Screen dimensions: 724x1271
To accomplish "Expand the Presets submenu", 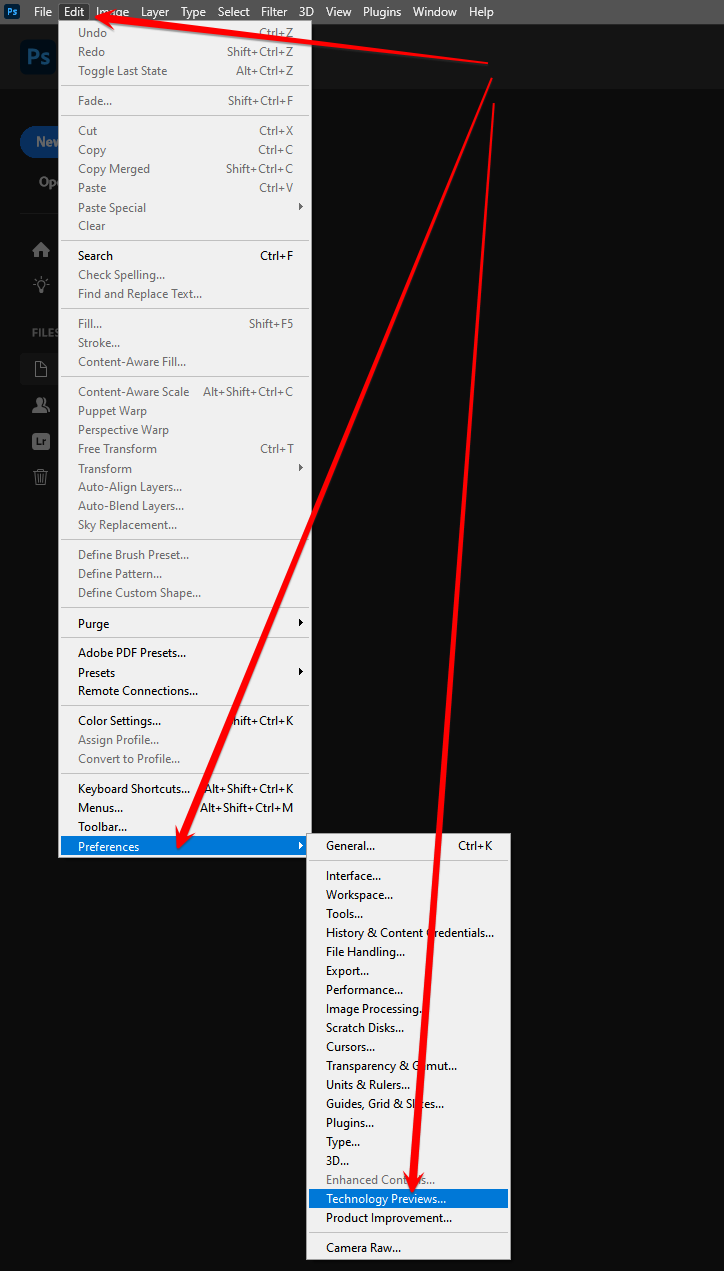I will (x=185, y=673).
